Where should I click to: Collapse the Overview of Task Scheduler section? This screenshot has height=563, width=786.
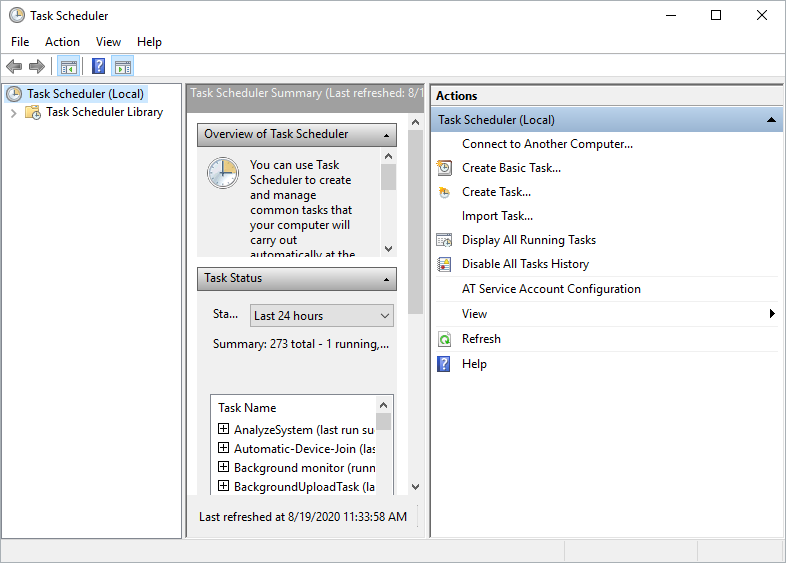click(385, 135)
